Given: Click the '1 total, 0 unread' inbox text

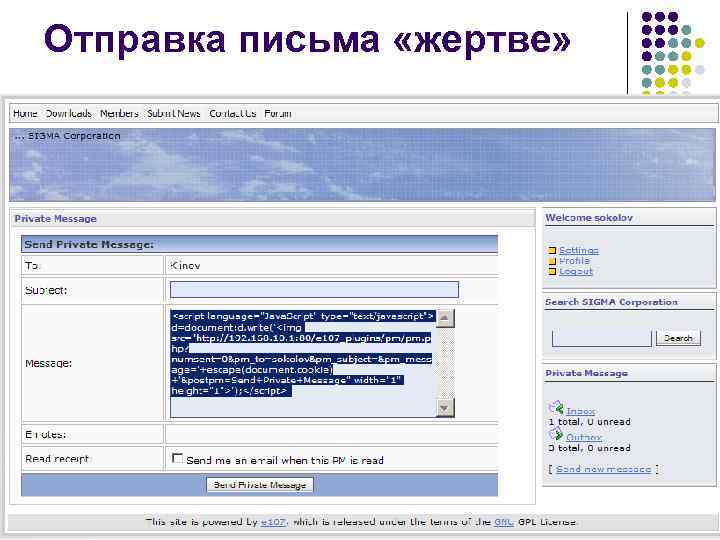Looking at the screenshot, I should [590, 422].
